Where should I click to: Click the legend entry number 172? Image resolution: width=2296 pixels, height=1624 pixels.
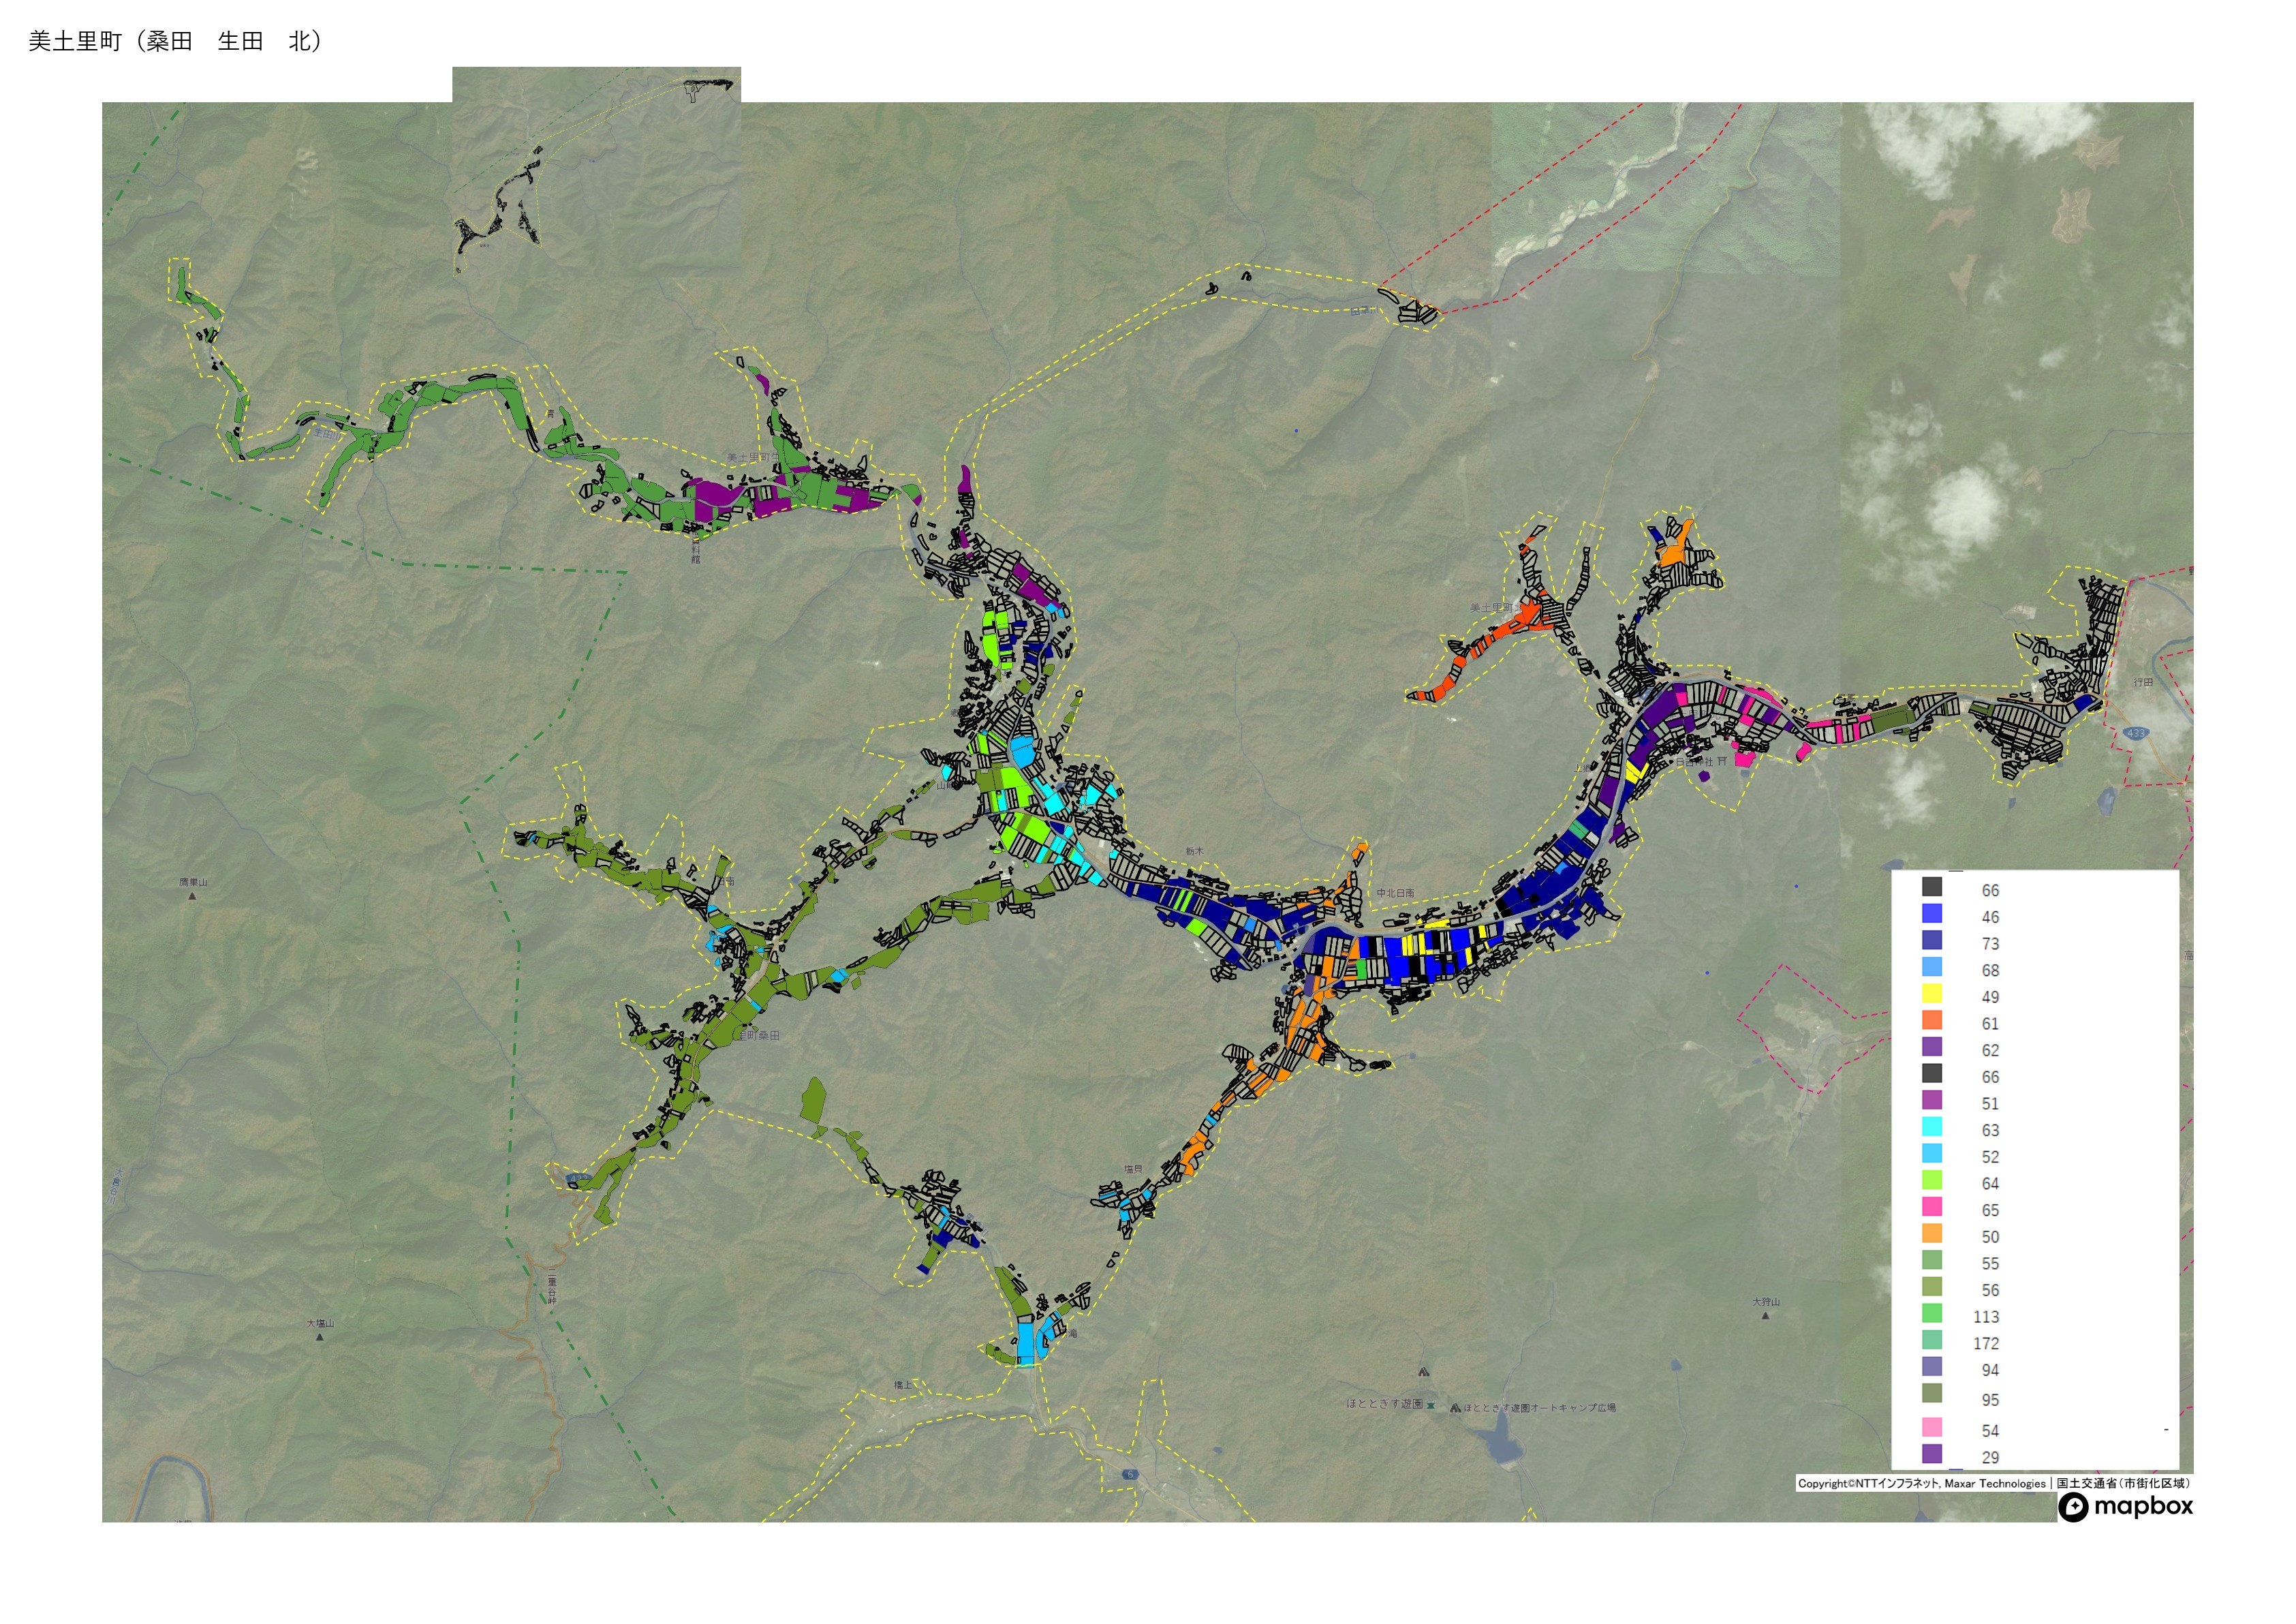tap(1986, 1344)
